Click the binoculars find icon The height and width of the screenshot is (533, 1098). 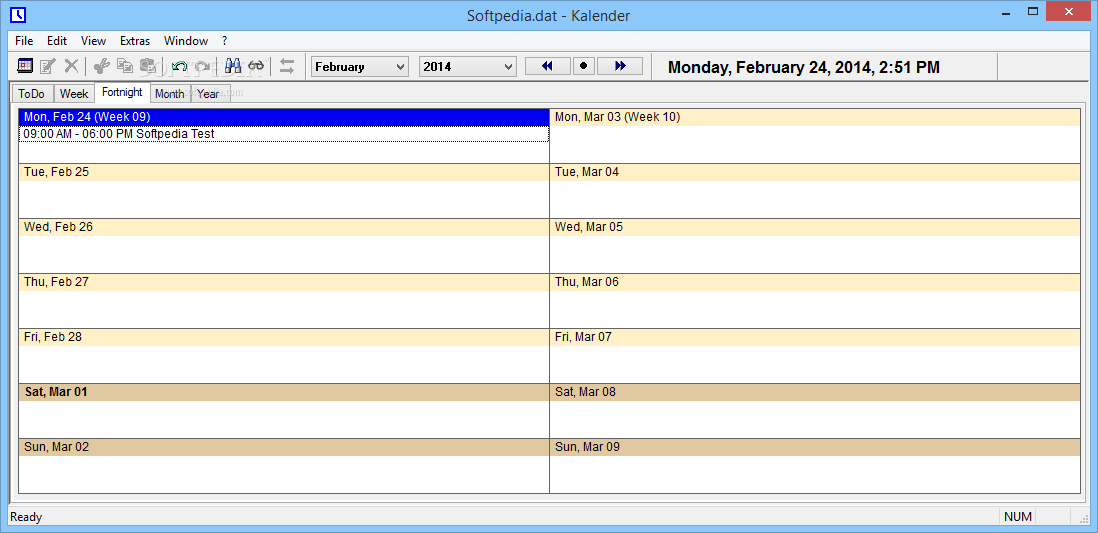pos(233,66)
